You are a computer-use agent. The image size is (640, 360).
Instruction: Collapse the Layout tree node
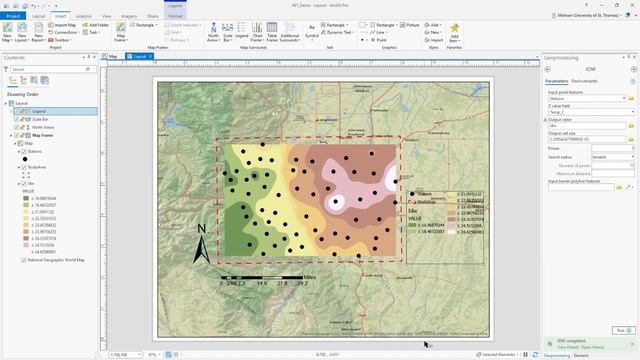[6, 103]
